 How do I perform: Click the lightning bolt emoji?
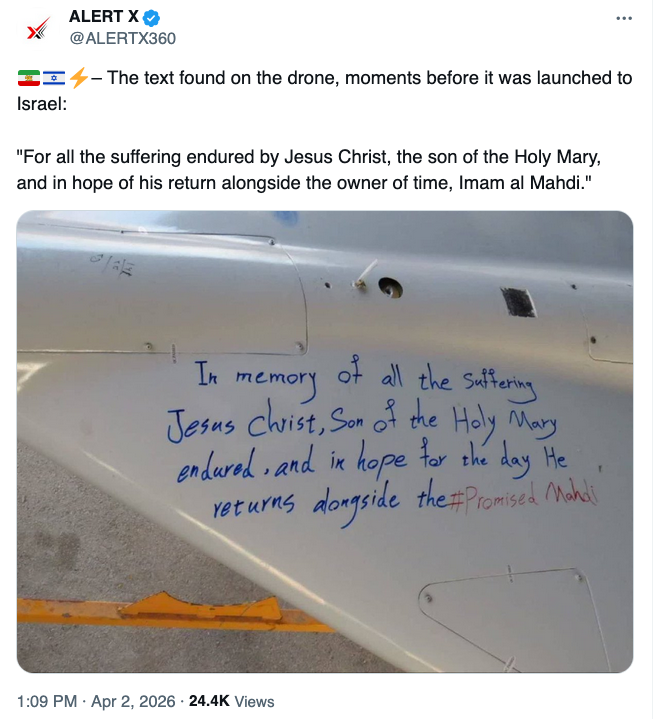click(x=77, y=78)
